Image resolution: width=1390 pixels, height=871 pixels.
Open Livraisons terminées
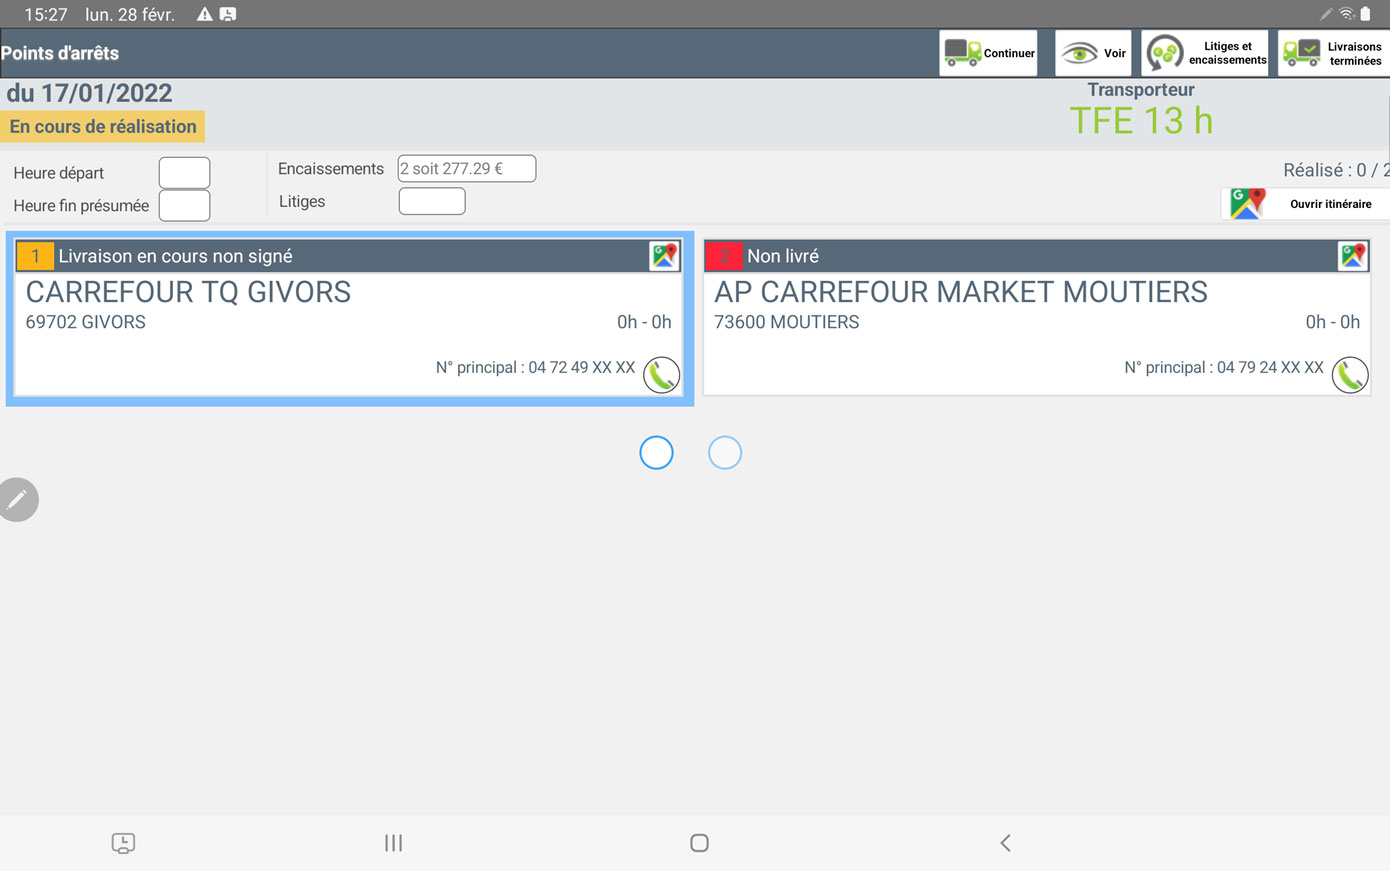click(1334, 53)
